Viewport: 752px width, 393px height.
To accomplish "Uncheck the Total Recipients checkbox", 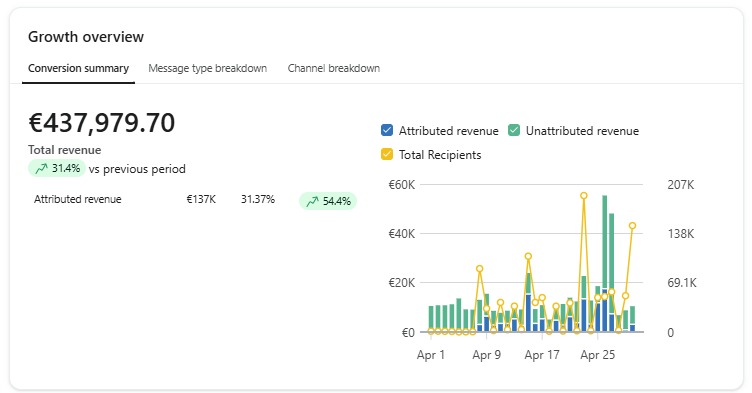I will point(387,155).
